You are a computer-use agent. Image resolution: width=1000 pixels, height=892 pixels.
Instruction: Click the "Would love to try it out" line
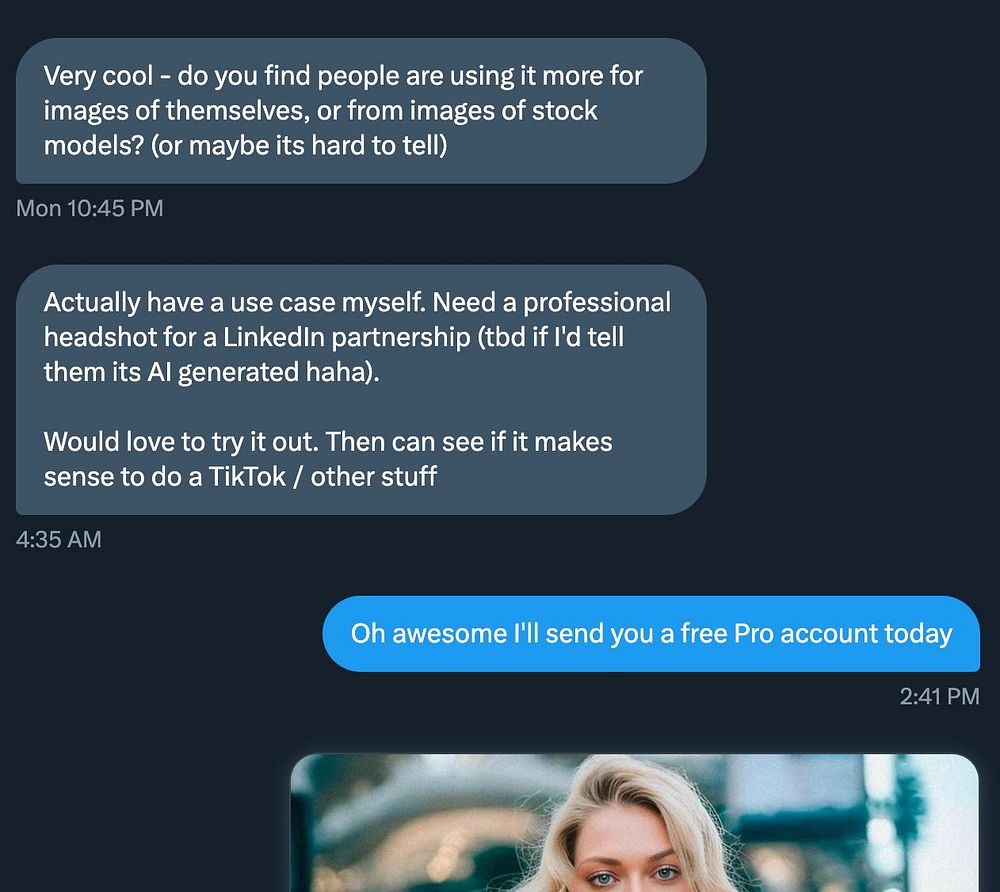pos(180,441)
